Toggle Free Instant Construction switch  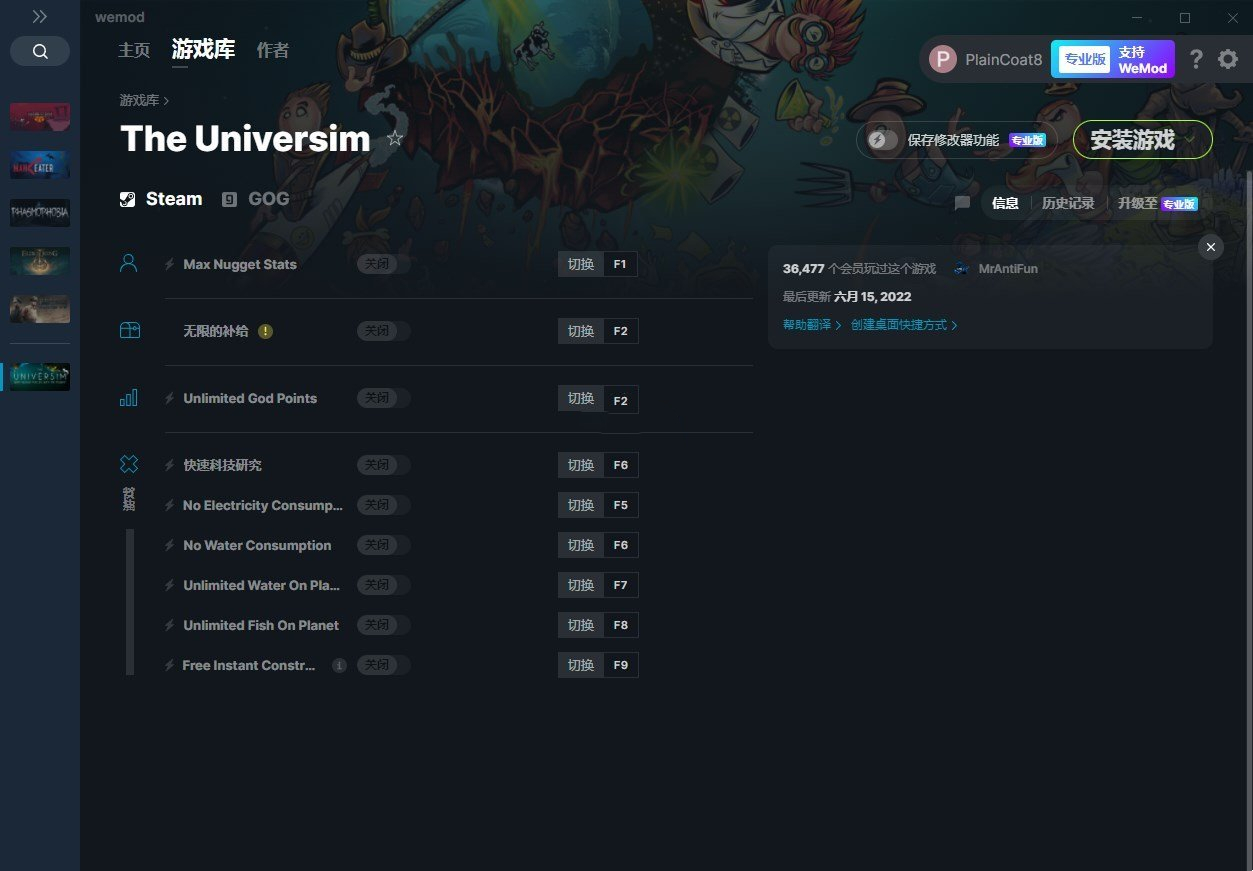point(384,665)
